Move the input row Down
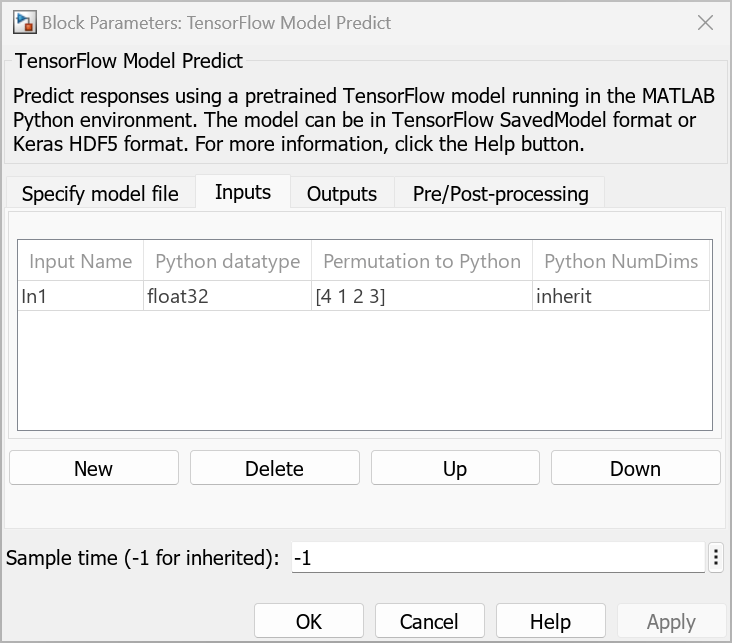The height and width of the screenshot is (643, 732). tap(635, 468)
